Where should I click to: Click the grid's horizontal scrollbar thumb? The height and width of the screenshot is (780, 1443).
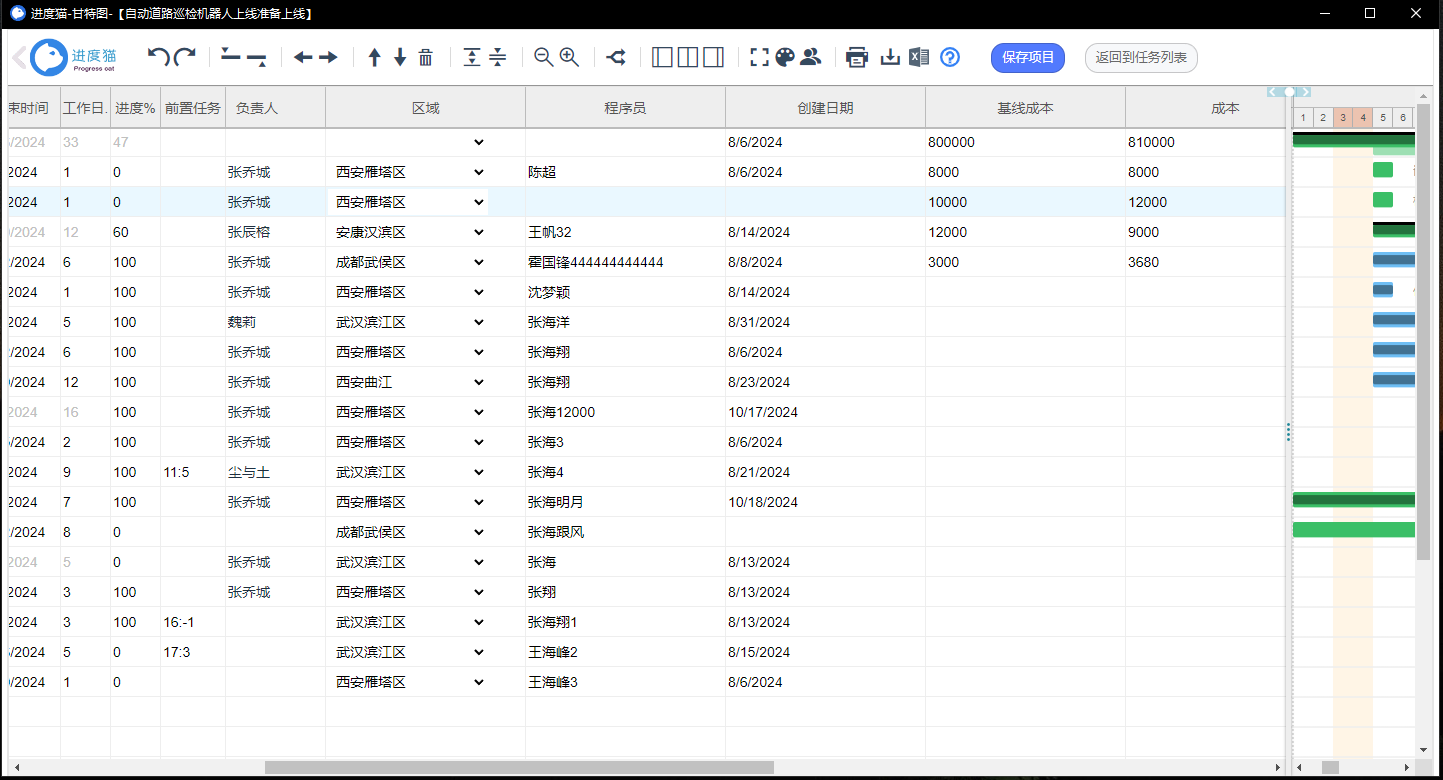tap(519, 767)
